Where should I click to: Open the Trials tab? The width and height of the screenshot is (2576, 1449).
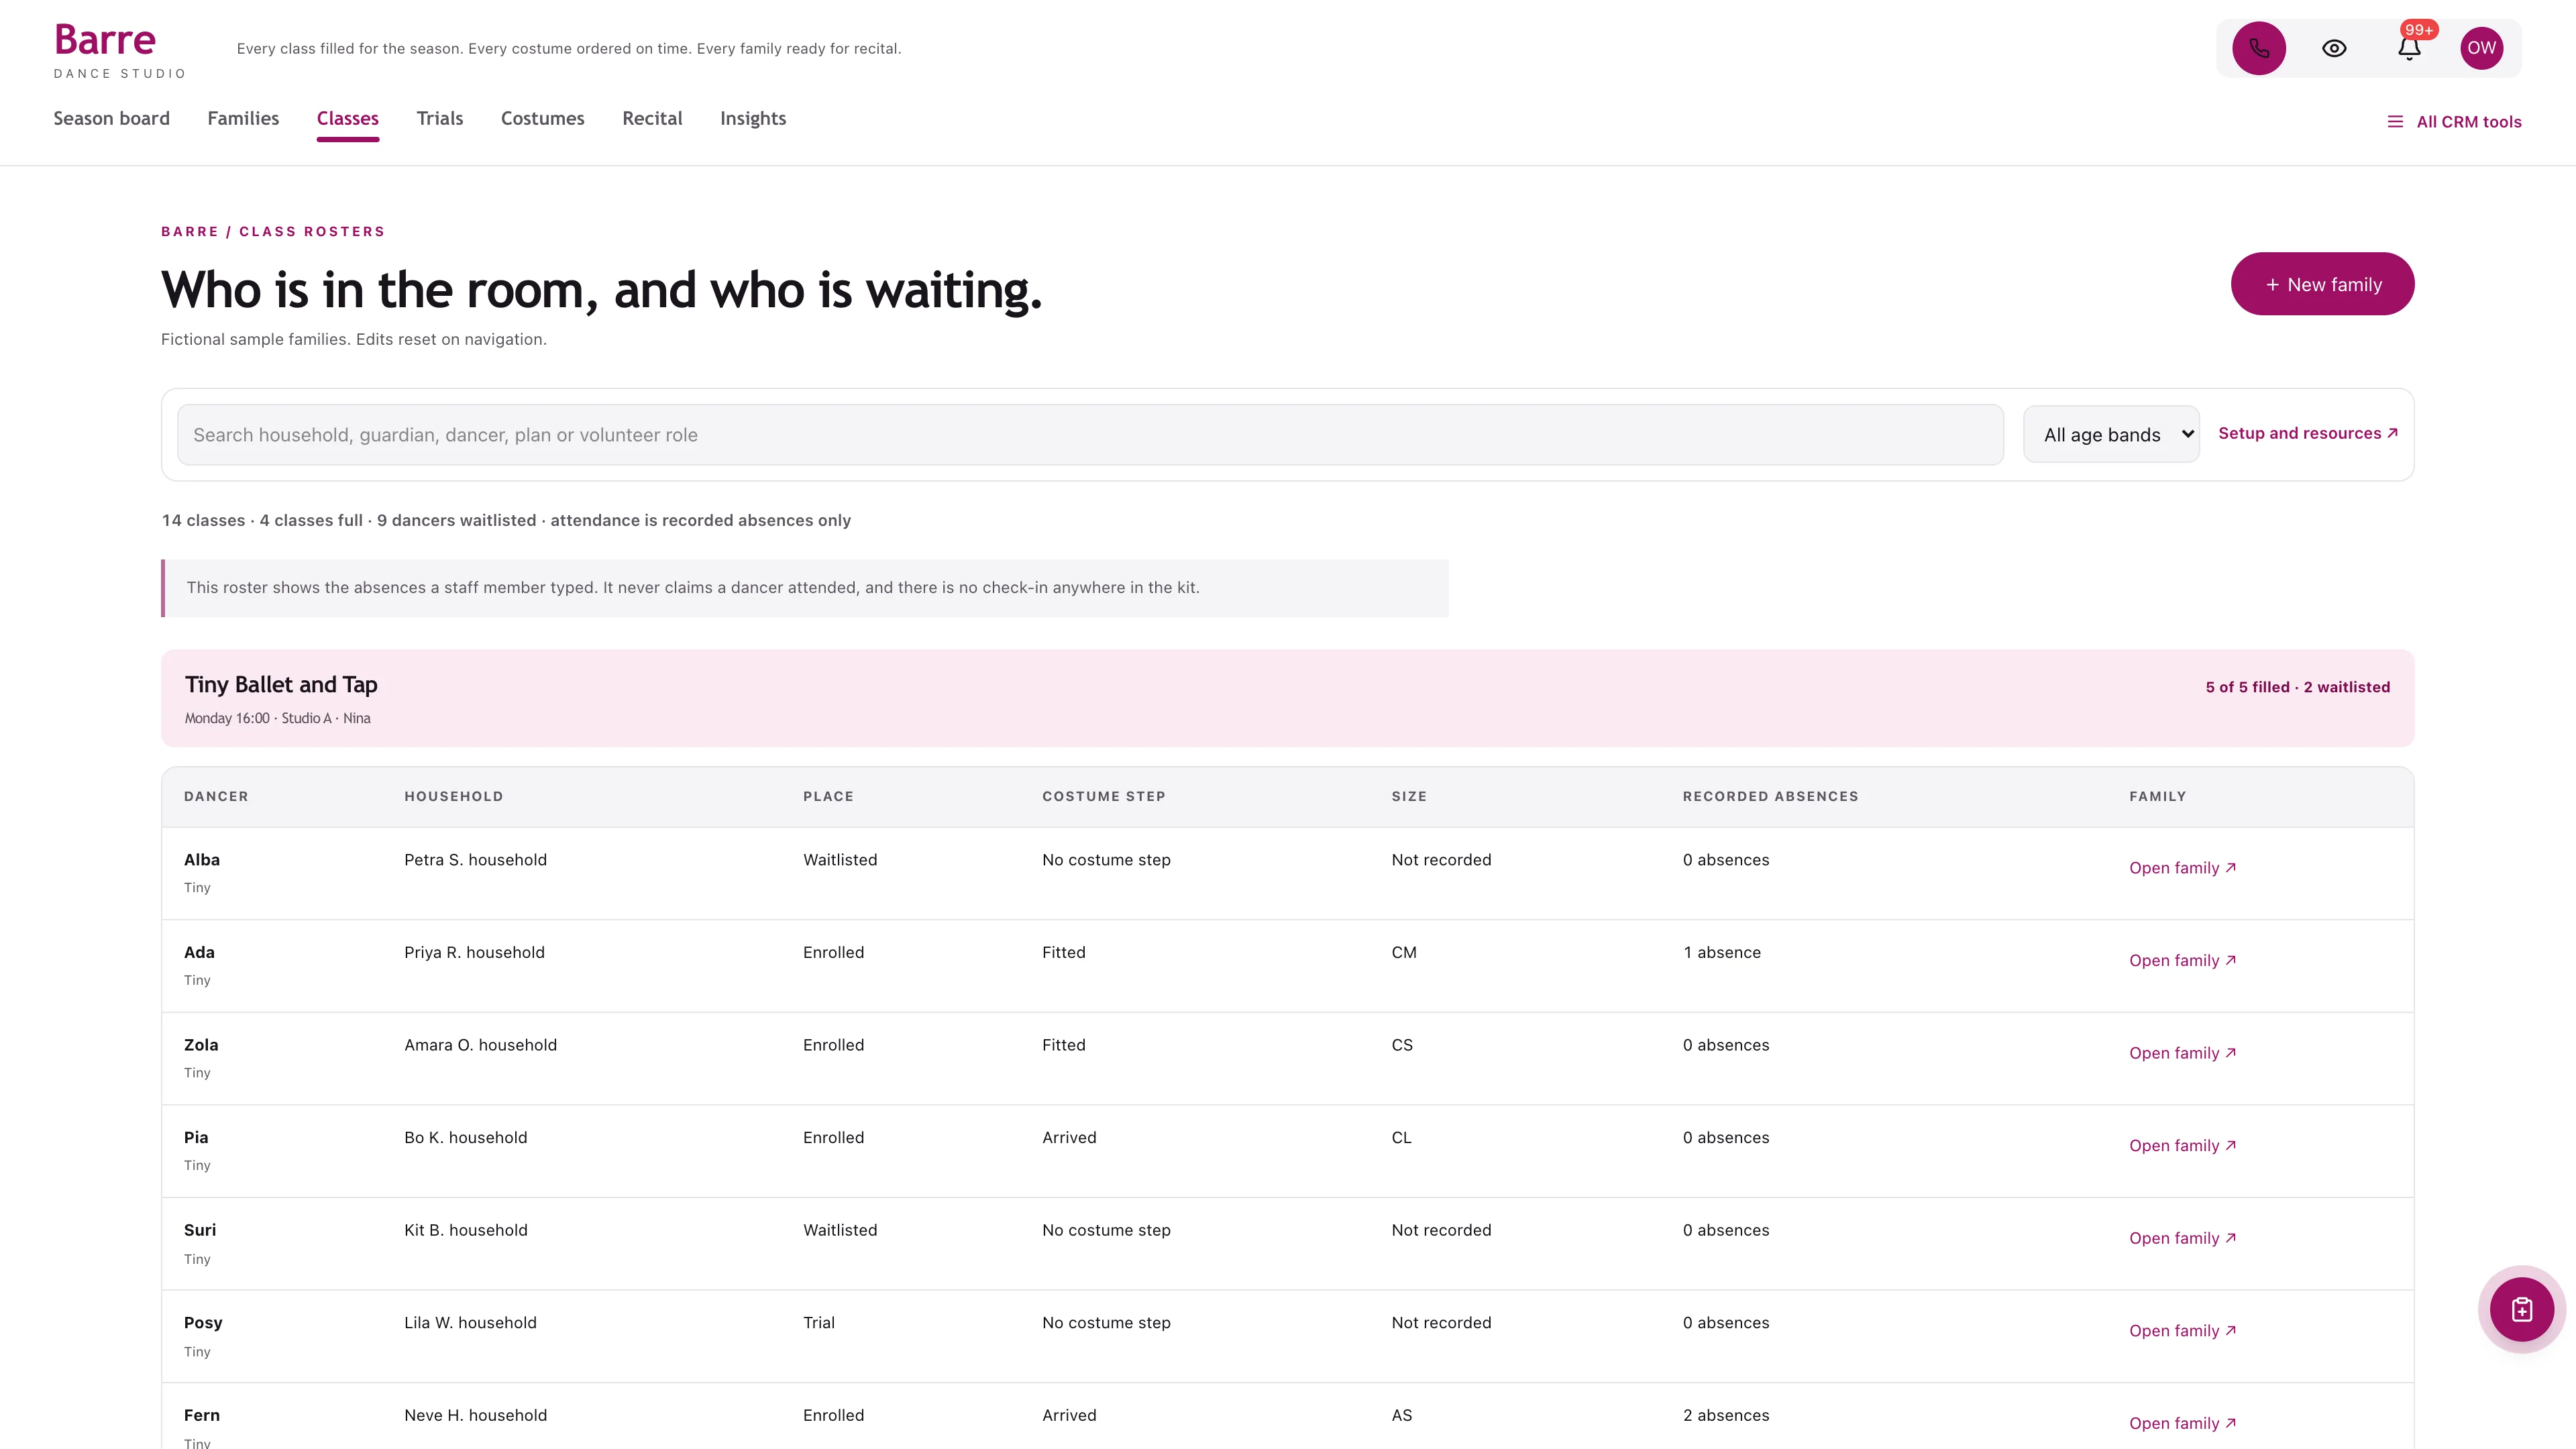[440, 119]
